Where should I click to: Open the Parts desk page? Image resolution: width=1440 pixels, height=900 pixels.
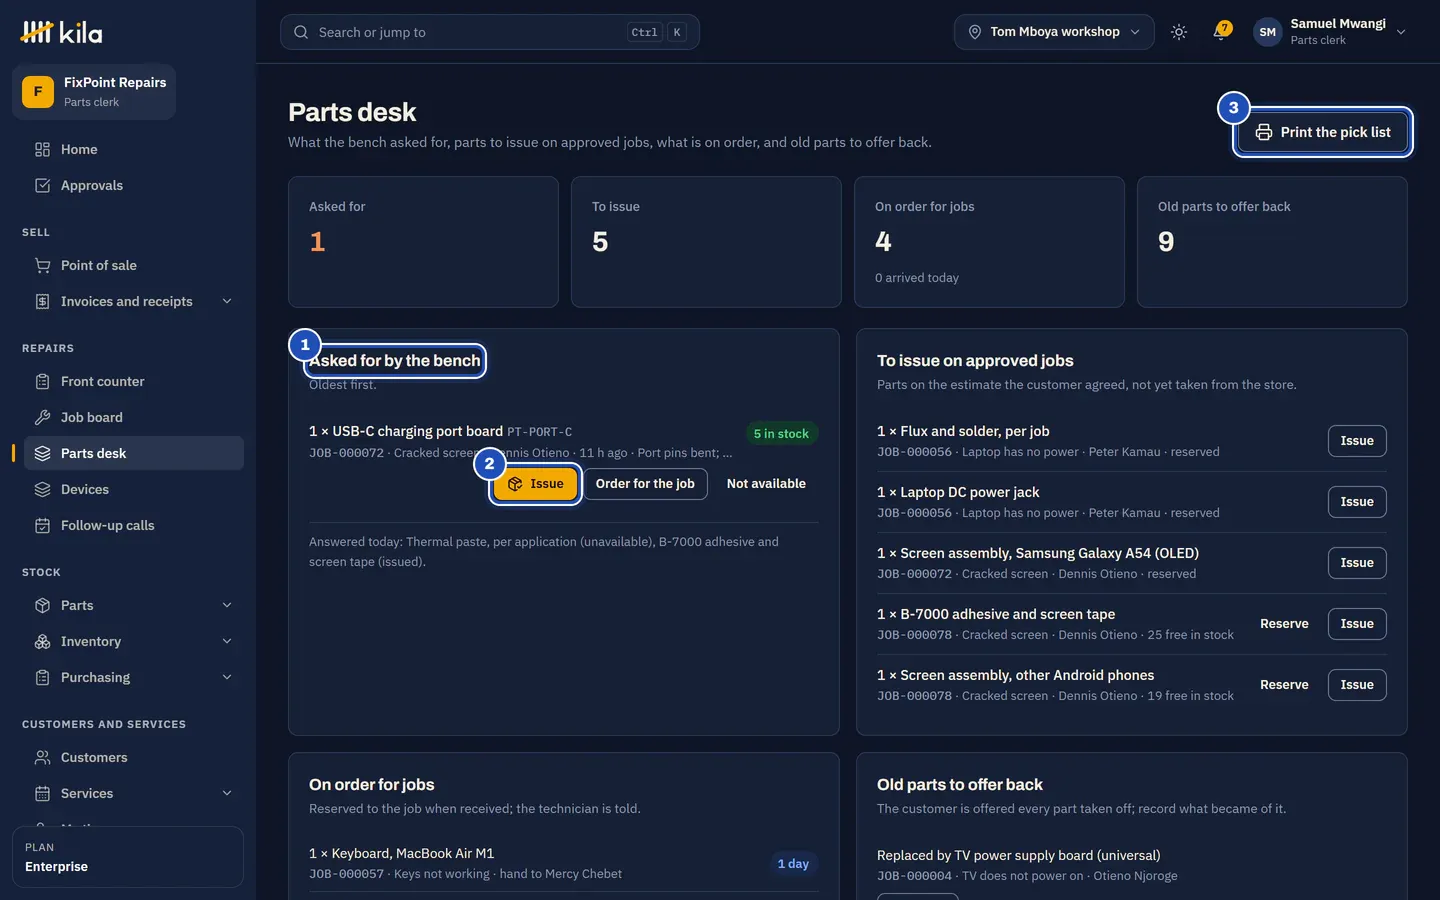(x=134, y=453)
